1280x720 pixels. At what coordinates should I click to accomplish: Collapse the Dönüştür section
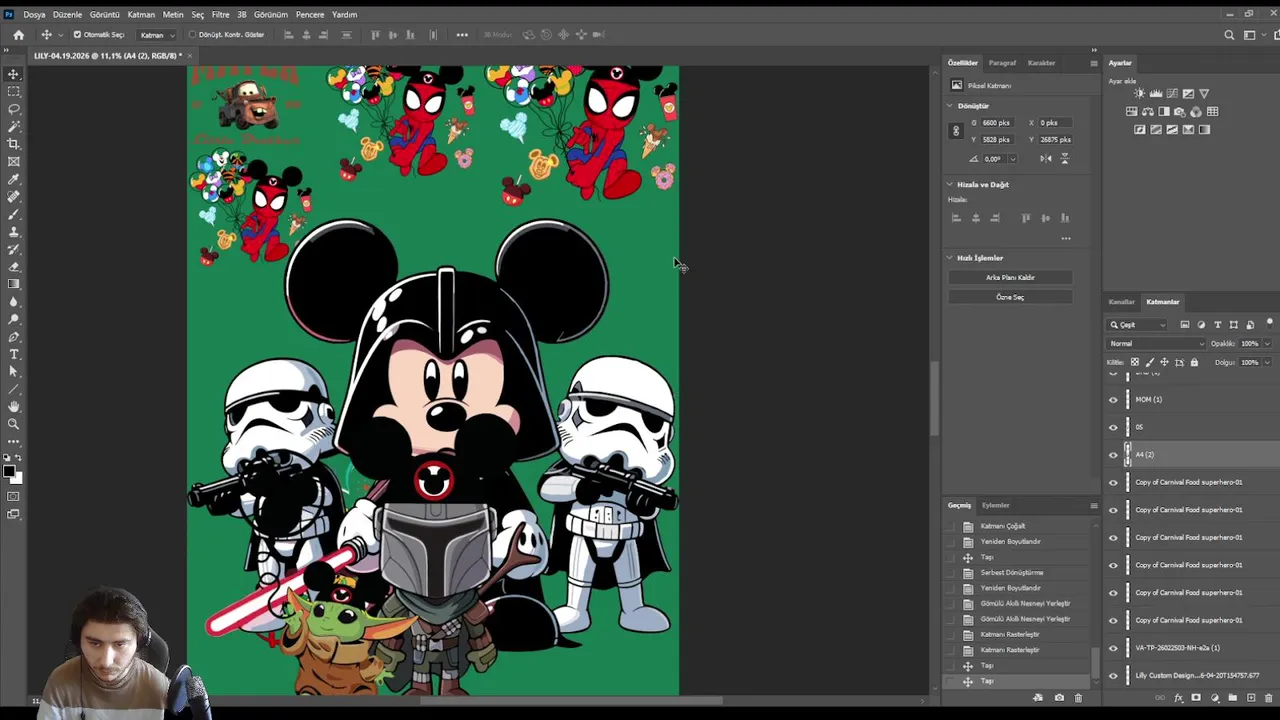tap(950, 106)
